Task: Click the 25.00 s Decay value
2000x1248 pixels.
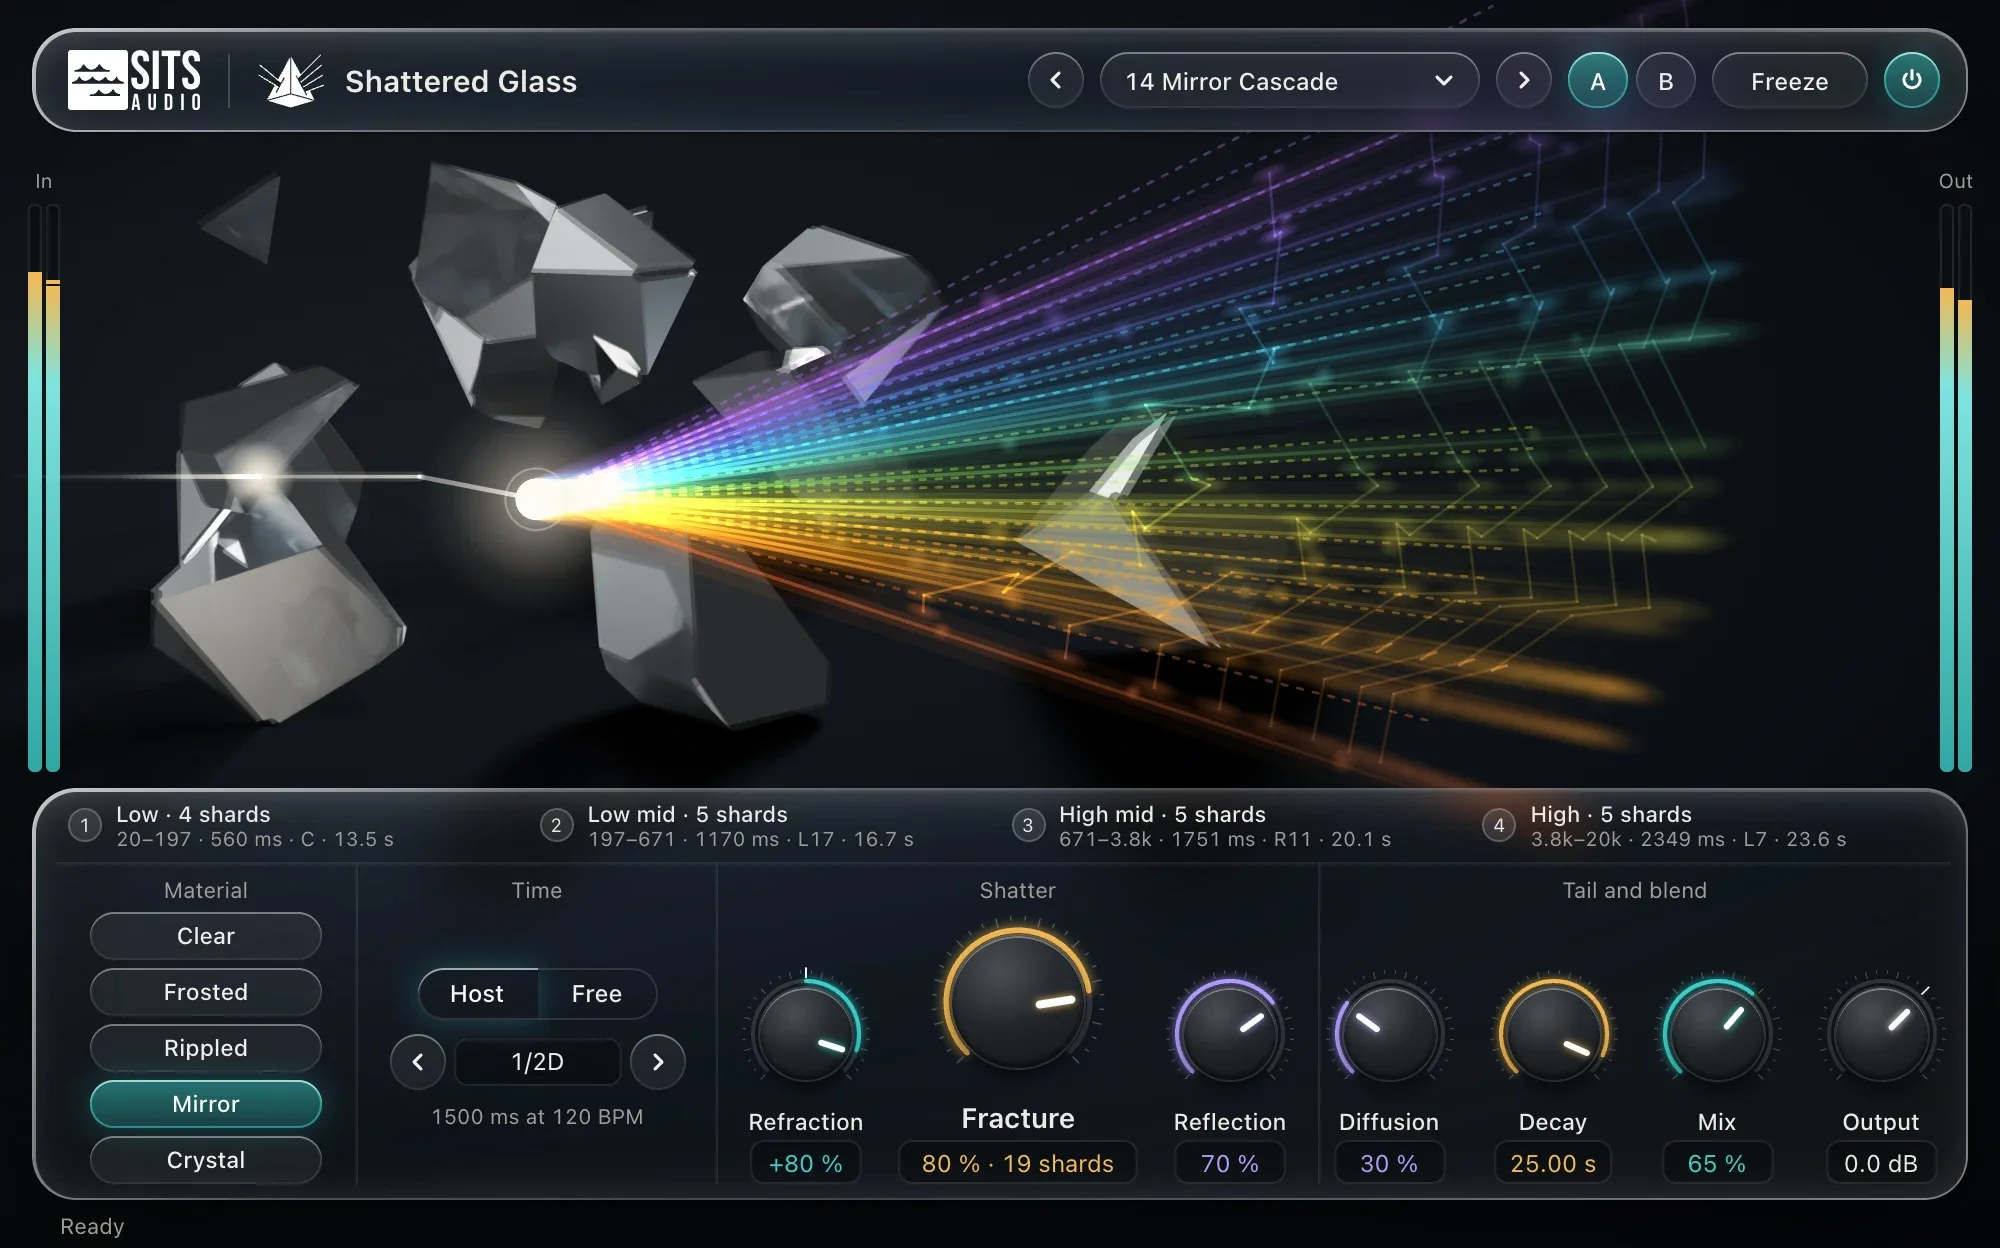Action: click(1553, 1163)
